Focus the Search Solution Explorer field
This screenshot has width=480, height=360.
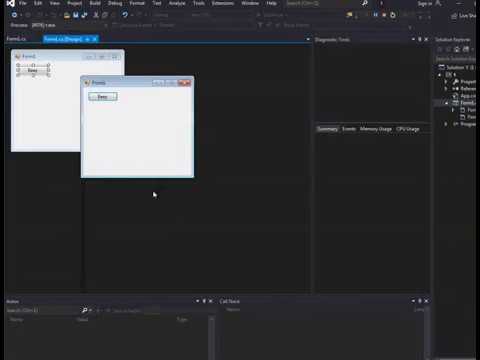coord(456,59)
